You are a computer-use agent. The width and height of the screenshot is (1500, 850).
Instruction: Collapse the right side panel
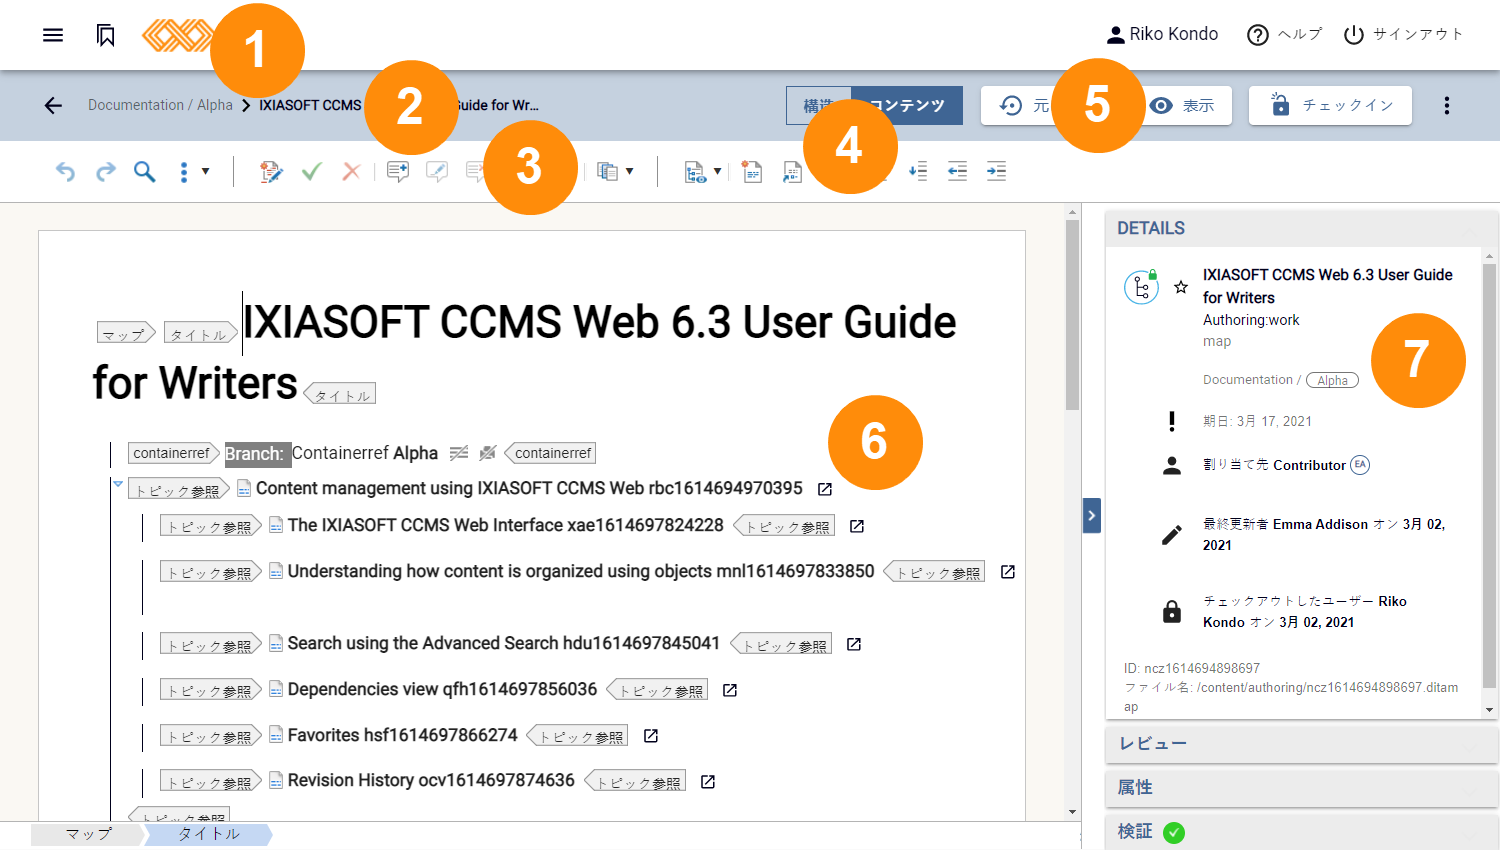1092,516
